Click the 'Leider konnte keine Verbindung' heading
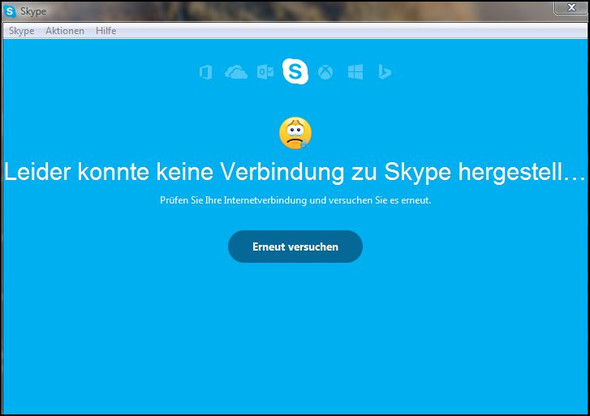Screen dimensions: 590x416 point(295,172)
